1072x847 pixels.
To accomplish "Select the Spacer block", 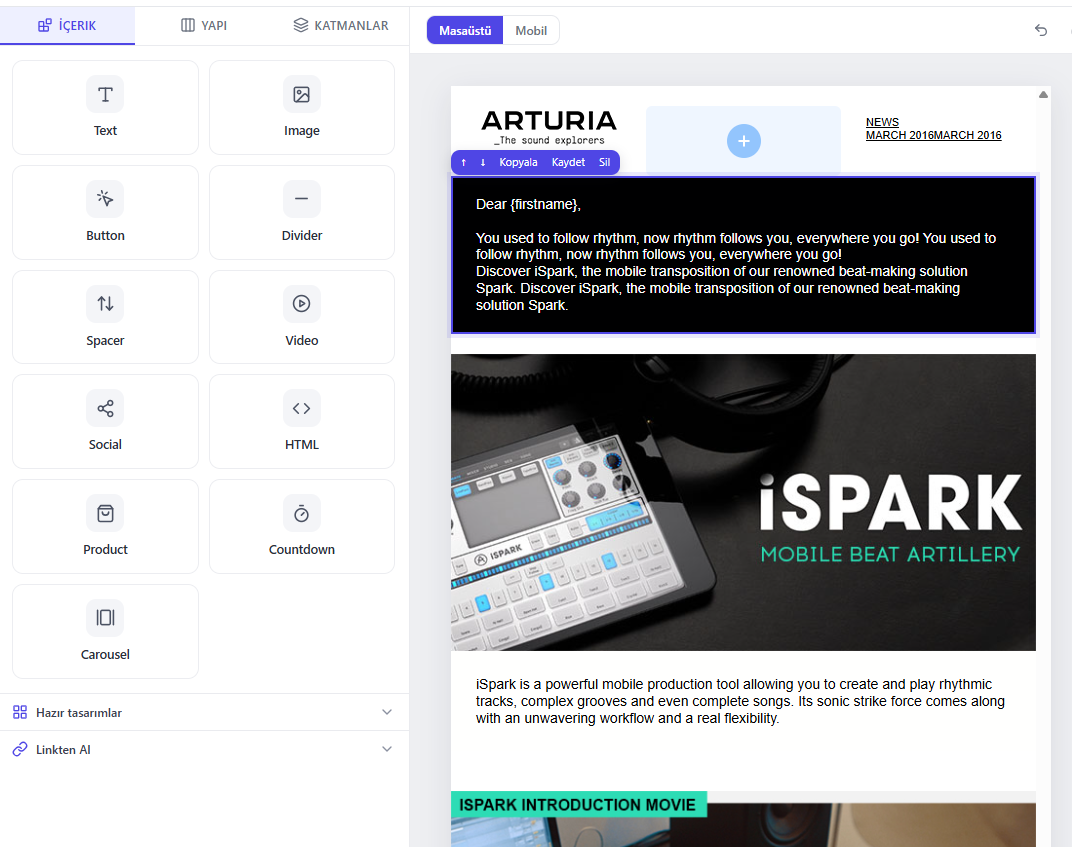I will (105, 317).
